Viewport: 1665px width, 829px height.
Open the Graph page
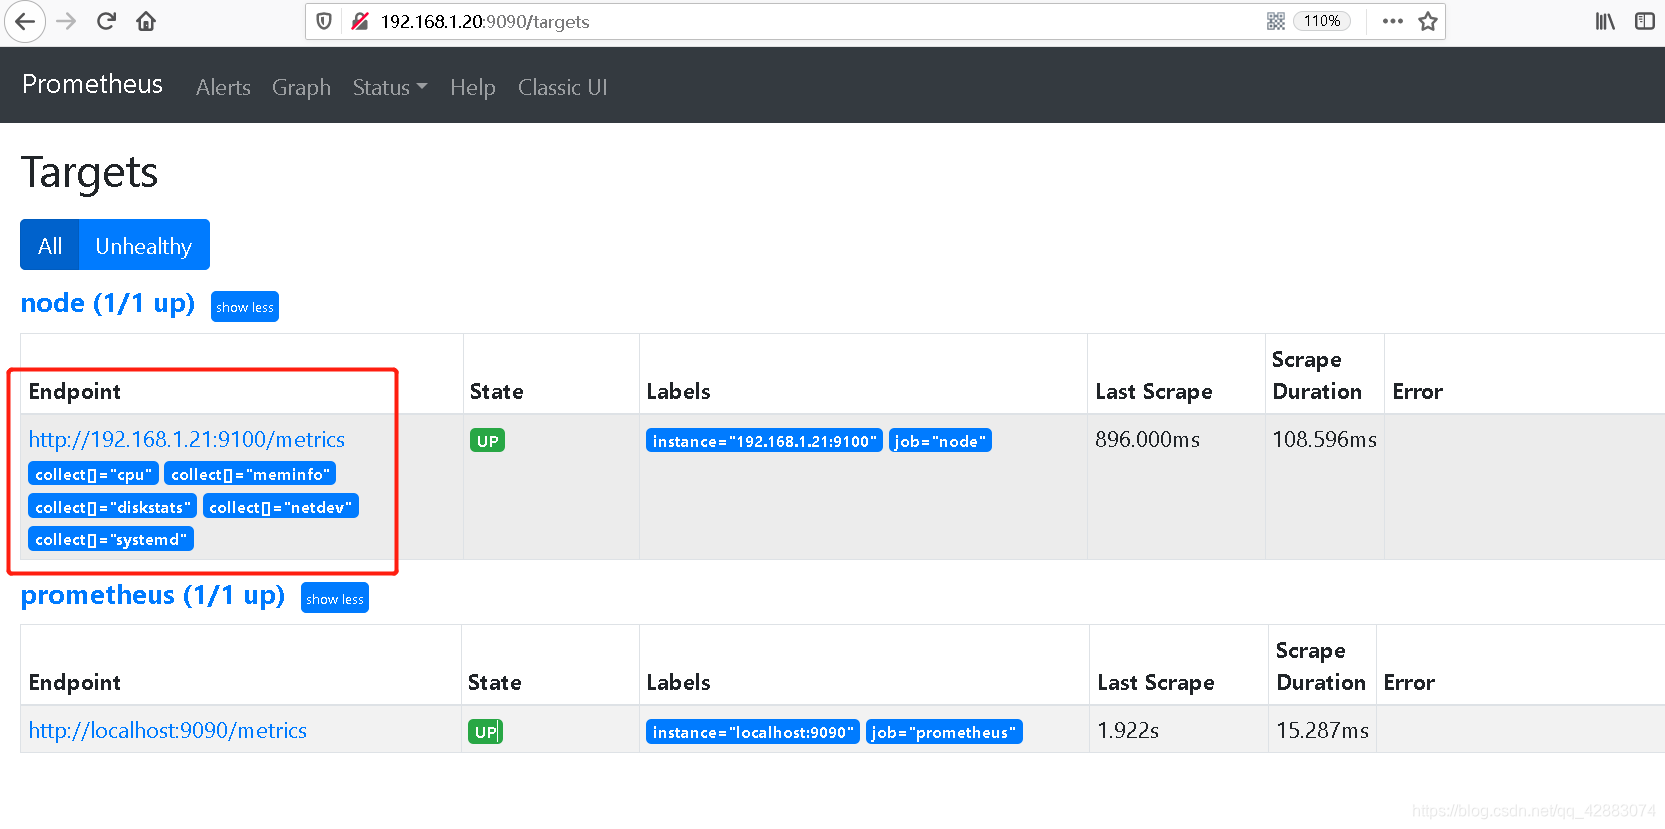point(301,87)
